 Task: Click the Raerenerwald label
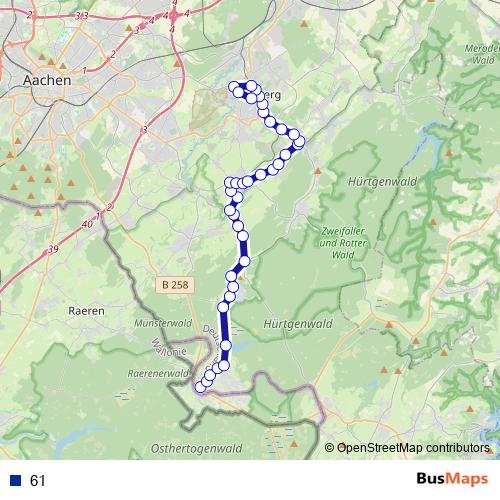pos(158,374)
